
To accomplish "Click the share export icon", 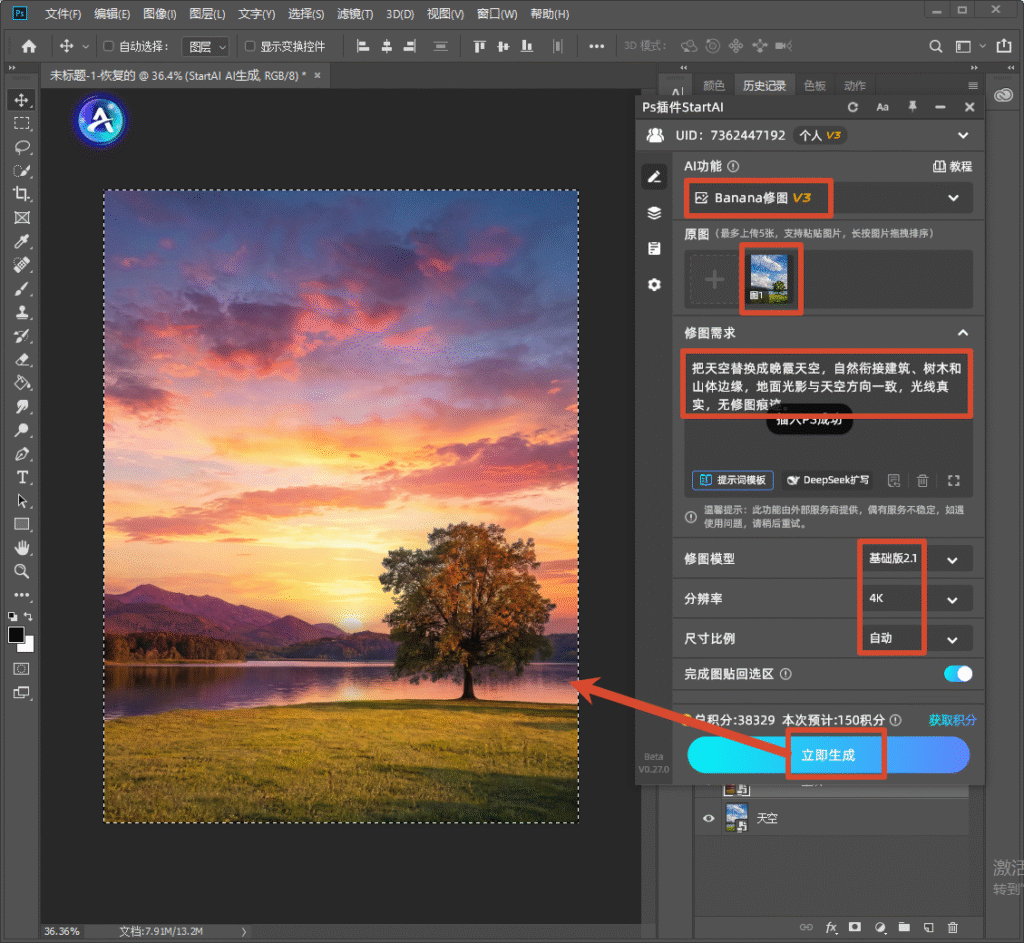I will coord(1004,46).
